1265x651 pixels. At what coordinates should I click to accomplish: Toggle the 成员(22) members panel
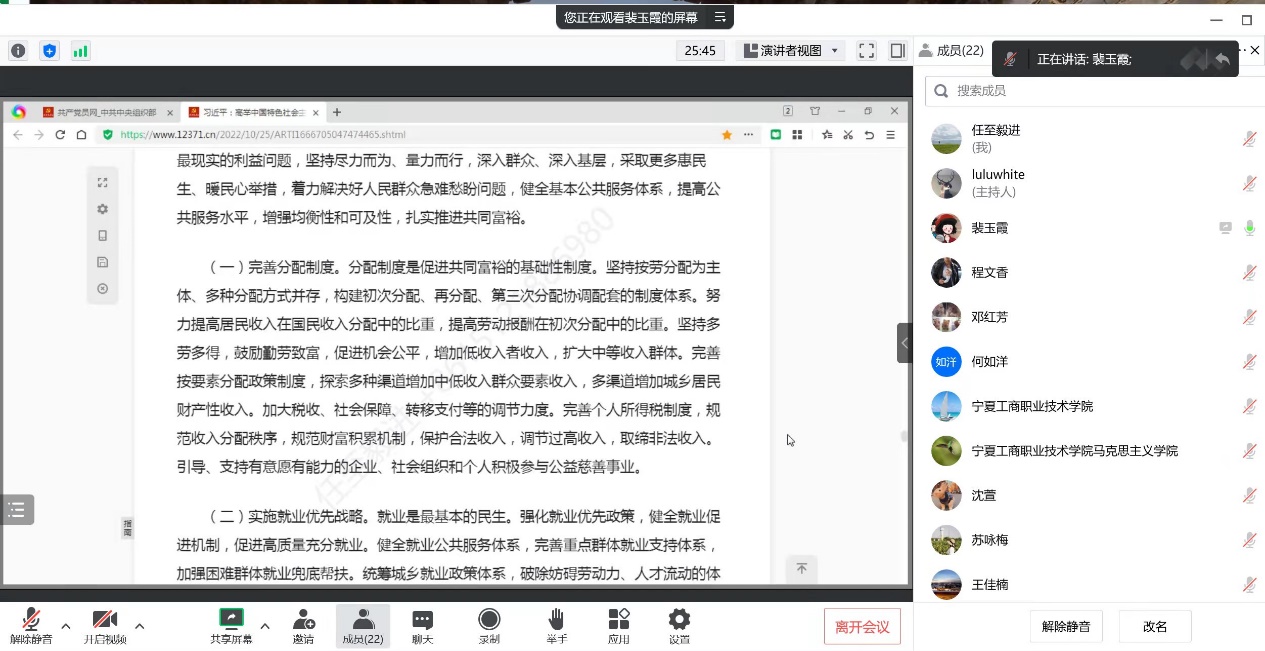363,626
